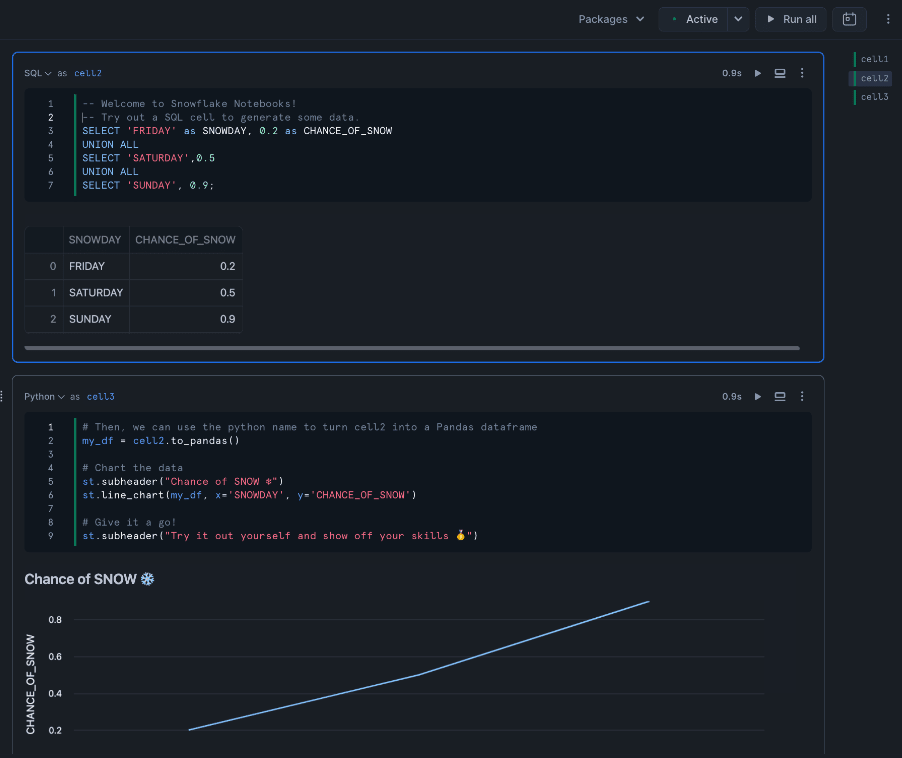Change cell3 language via Python dropdown

(44, 396)
